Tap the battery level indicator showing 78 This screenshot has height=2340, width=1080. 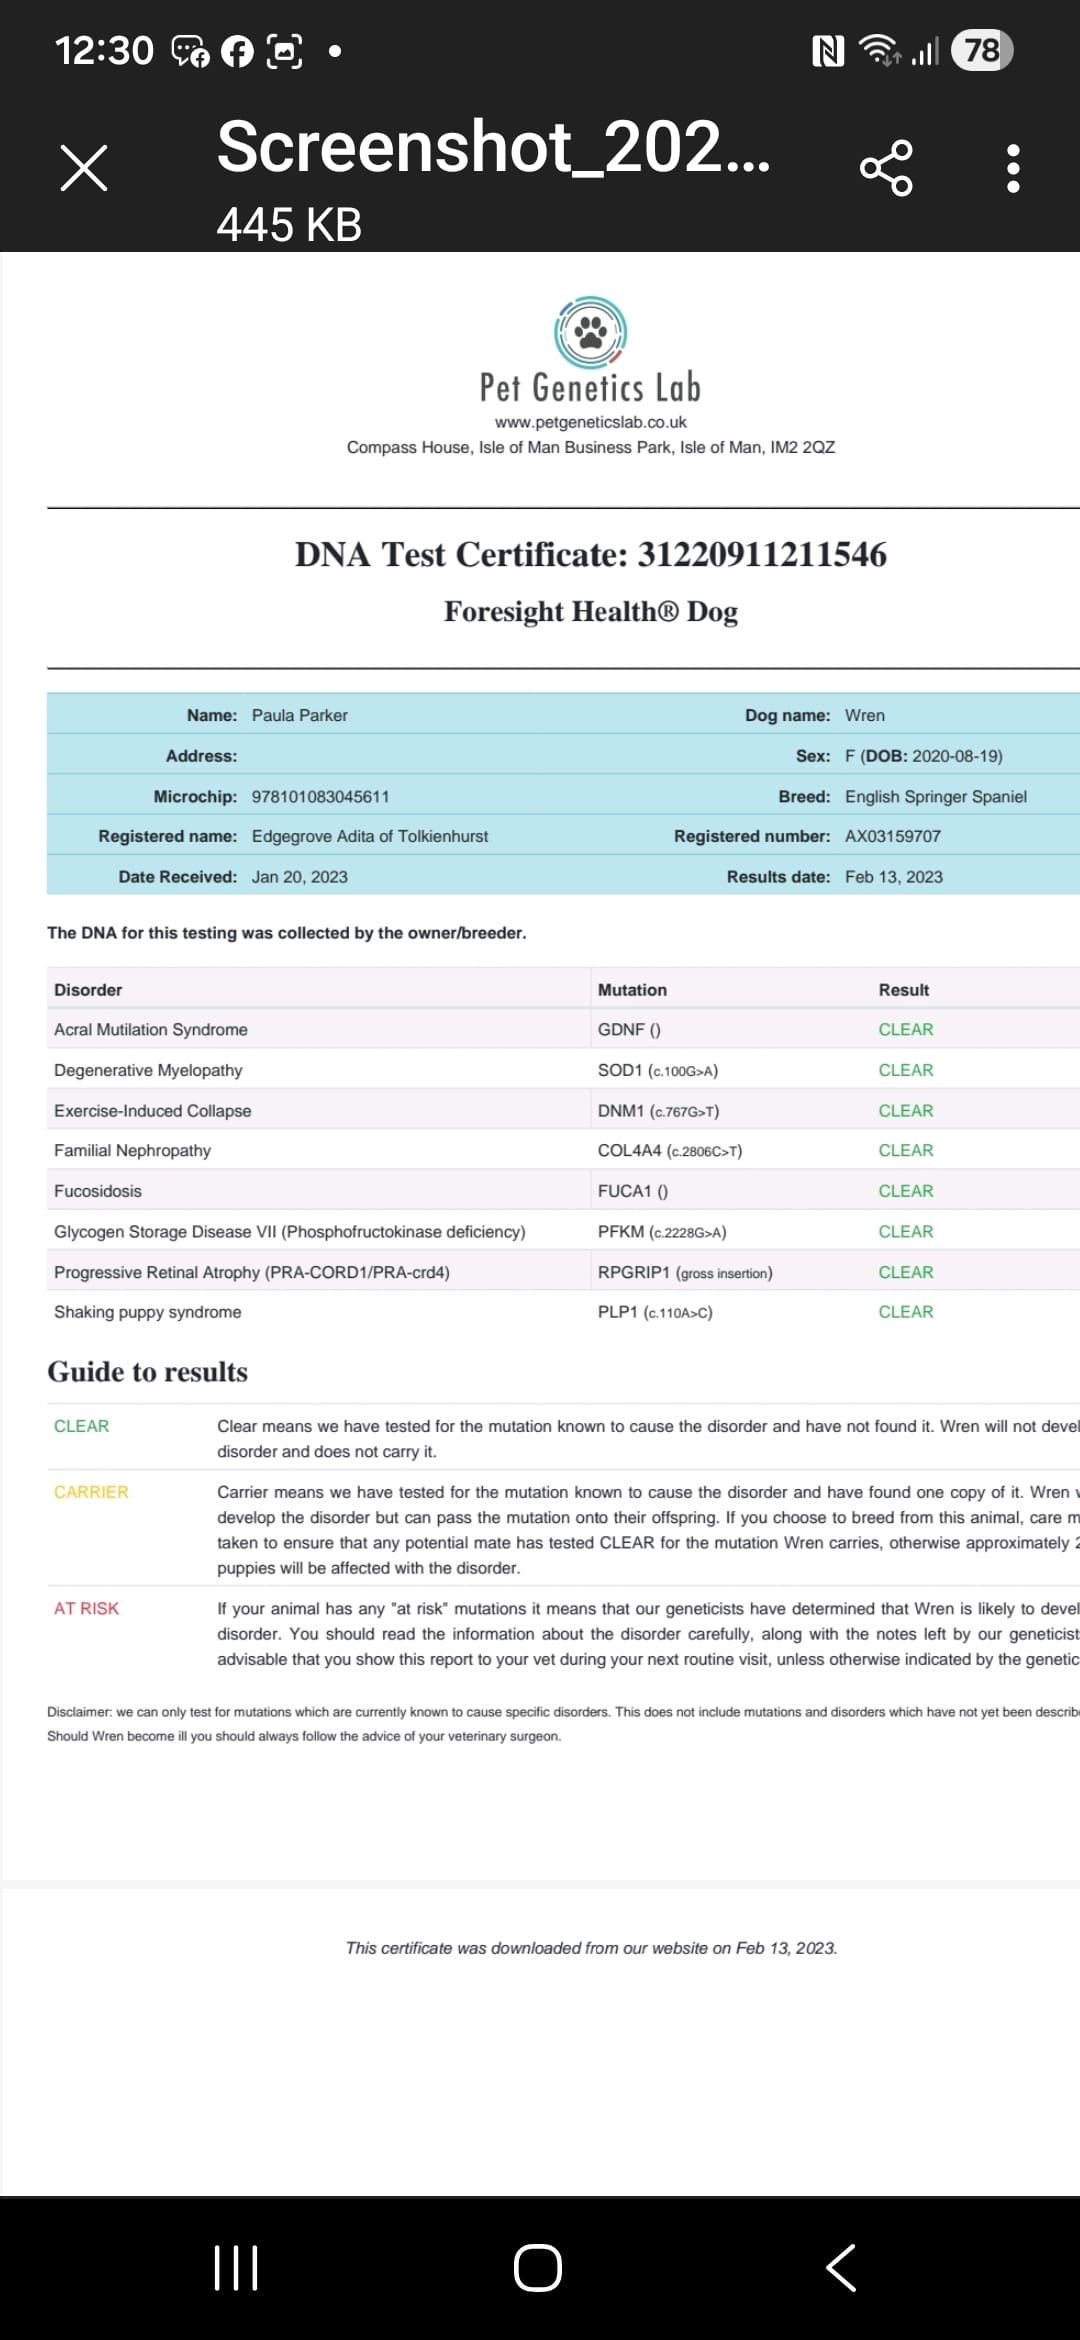(x=981, y=51)
